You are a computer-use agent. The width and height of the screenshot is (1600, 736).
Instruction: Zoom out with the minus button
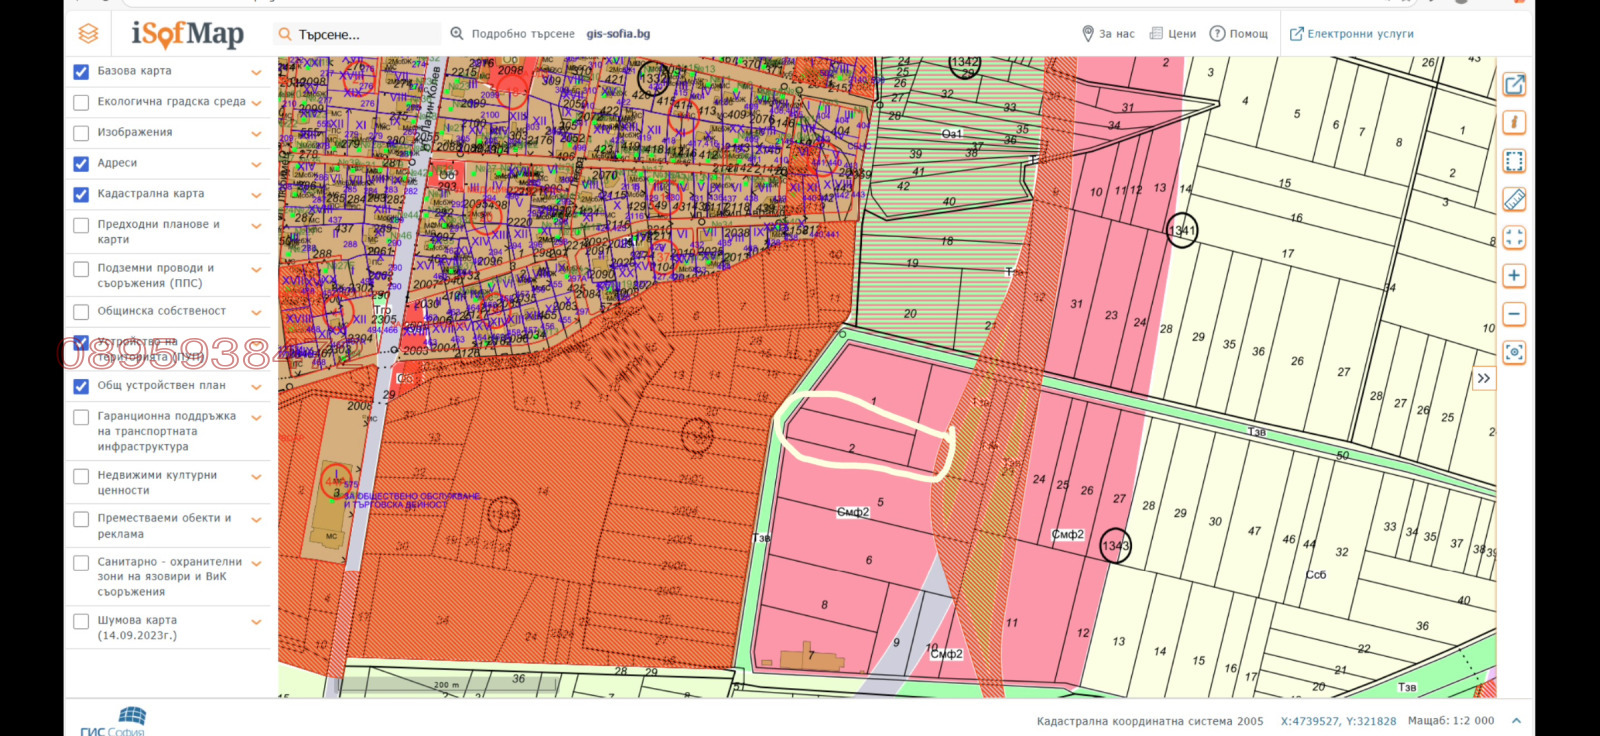[1514, 314]
